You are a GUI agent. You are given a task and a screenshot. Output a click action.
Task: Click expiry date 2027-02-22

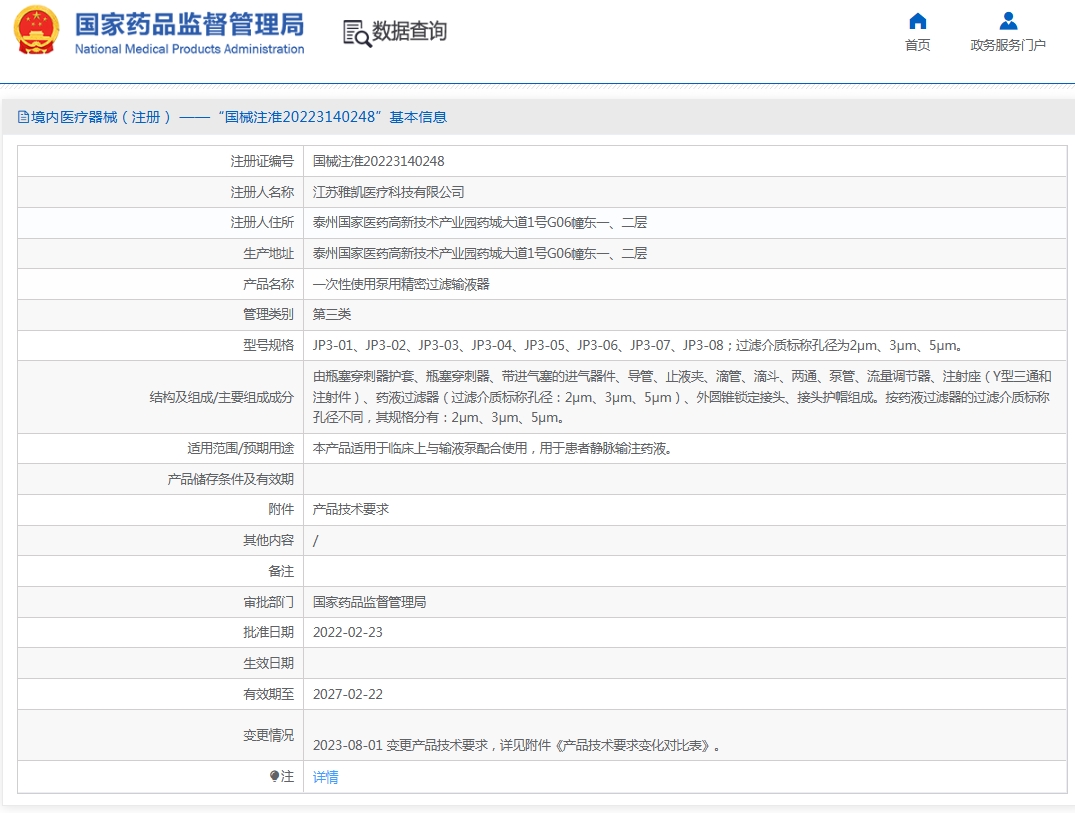tap(348, 694)
